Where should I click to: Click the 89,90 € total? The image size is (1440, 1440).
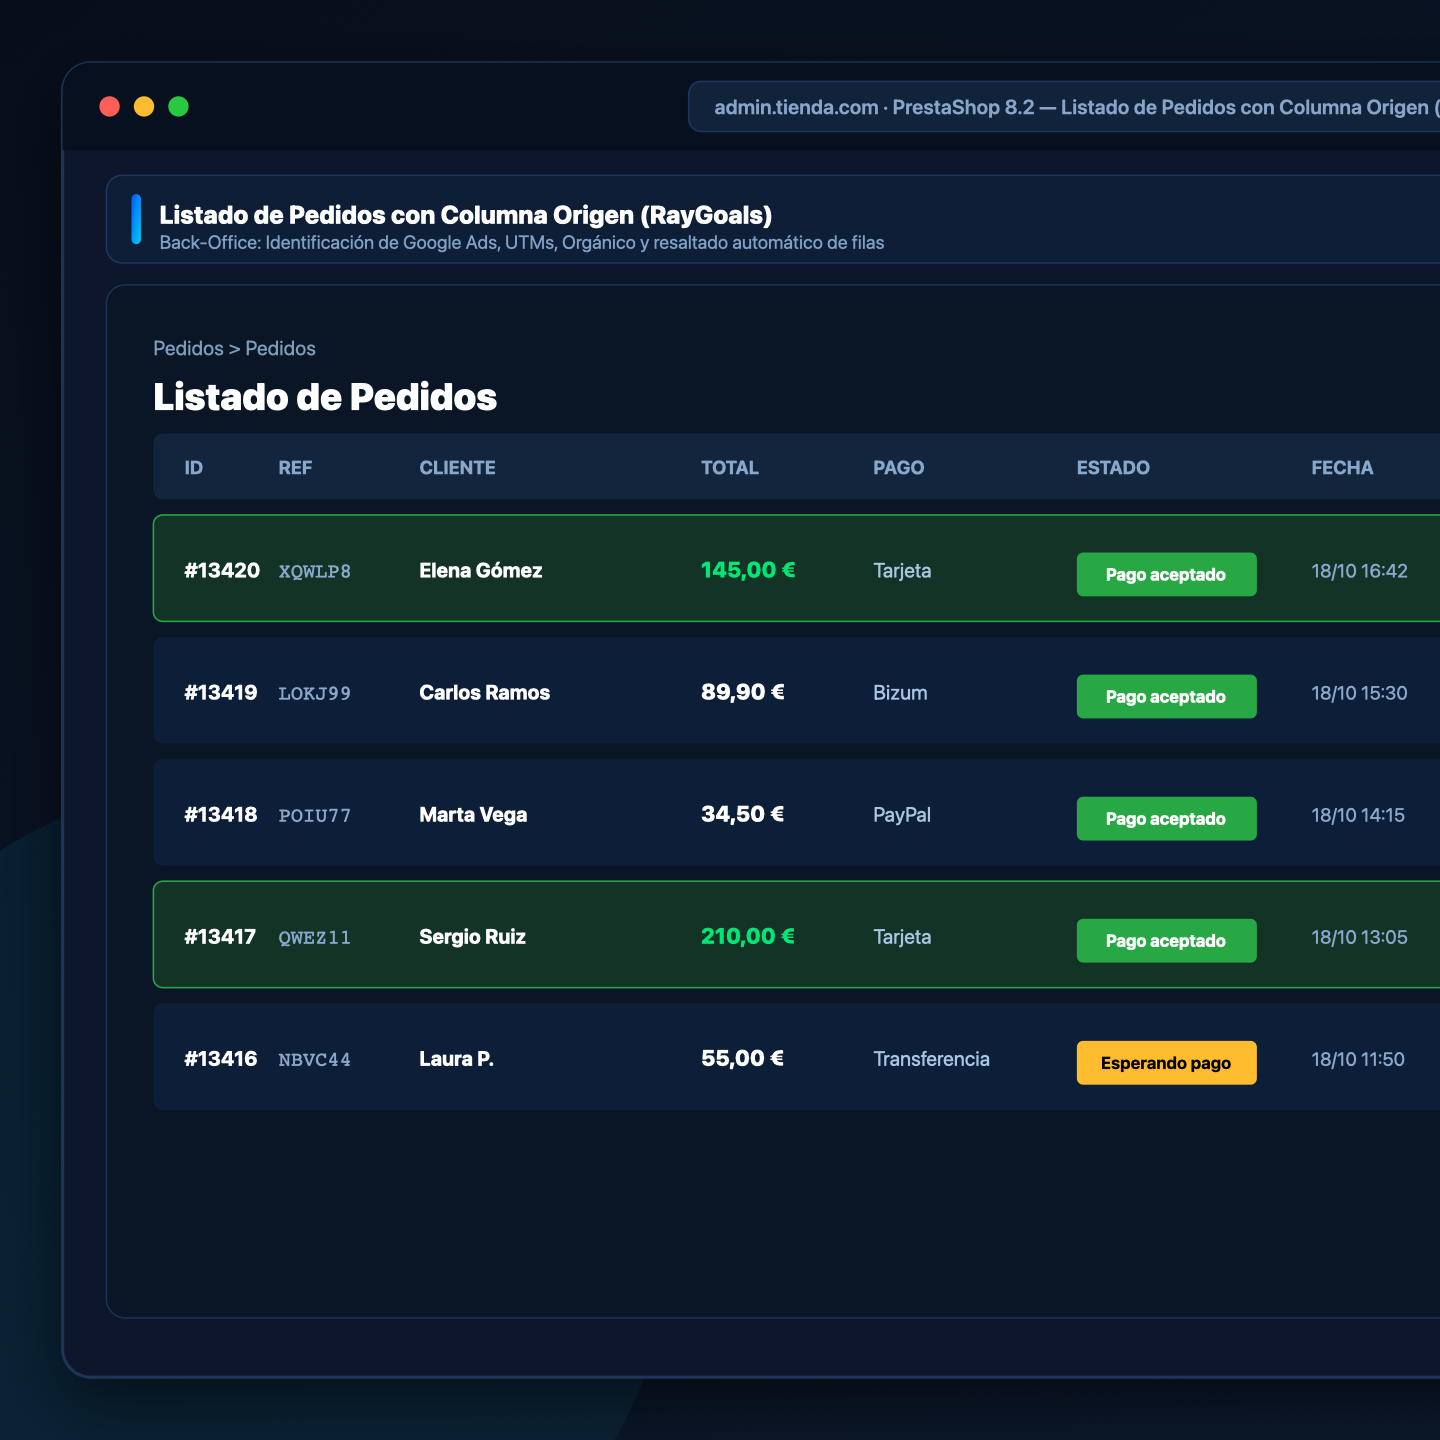pos(743,692)
